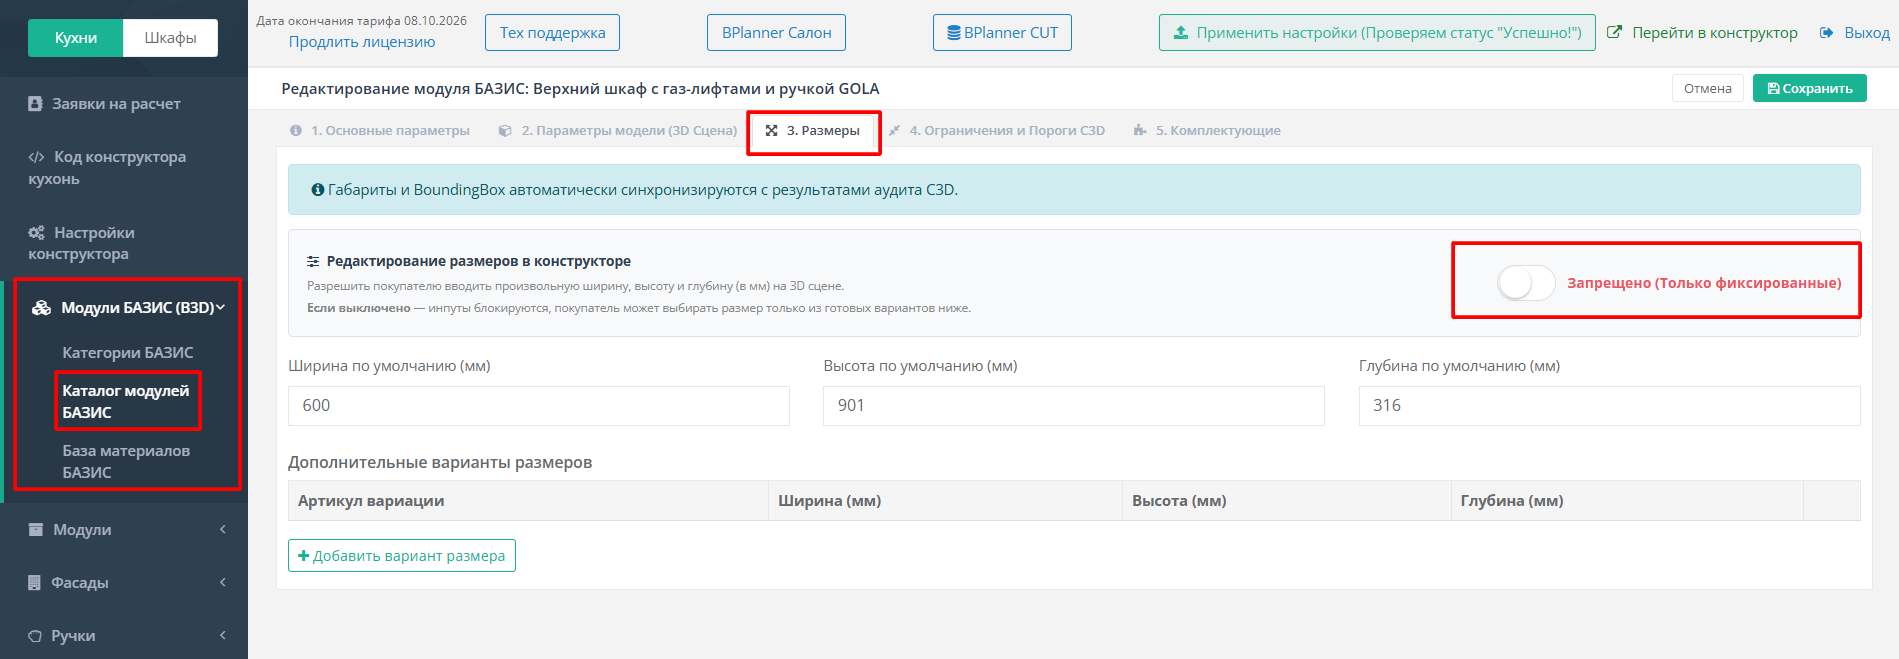Log out via the Выход link
This screenshot has height=659, width=1899.
coord(1854,33)
